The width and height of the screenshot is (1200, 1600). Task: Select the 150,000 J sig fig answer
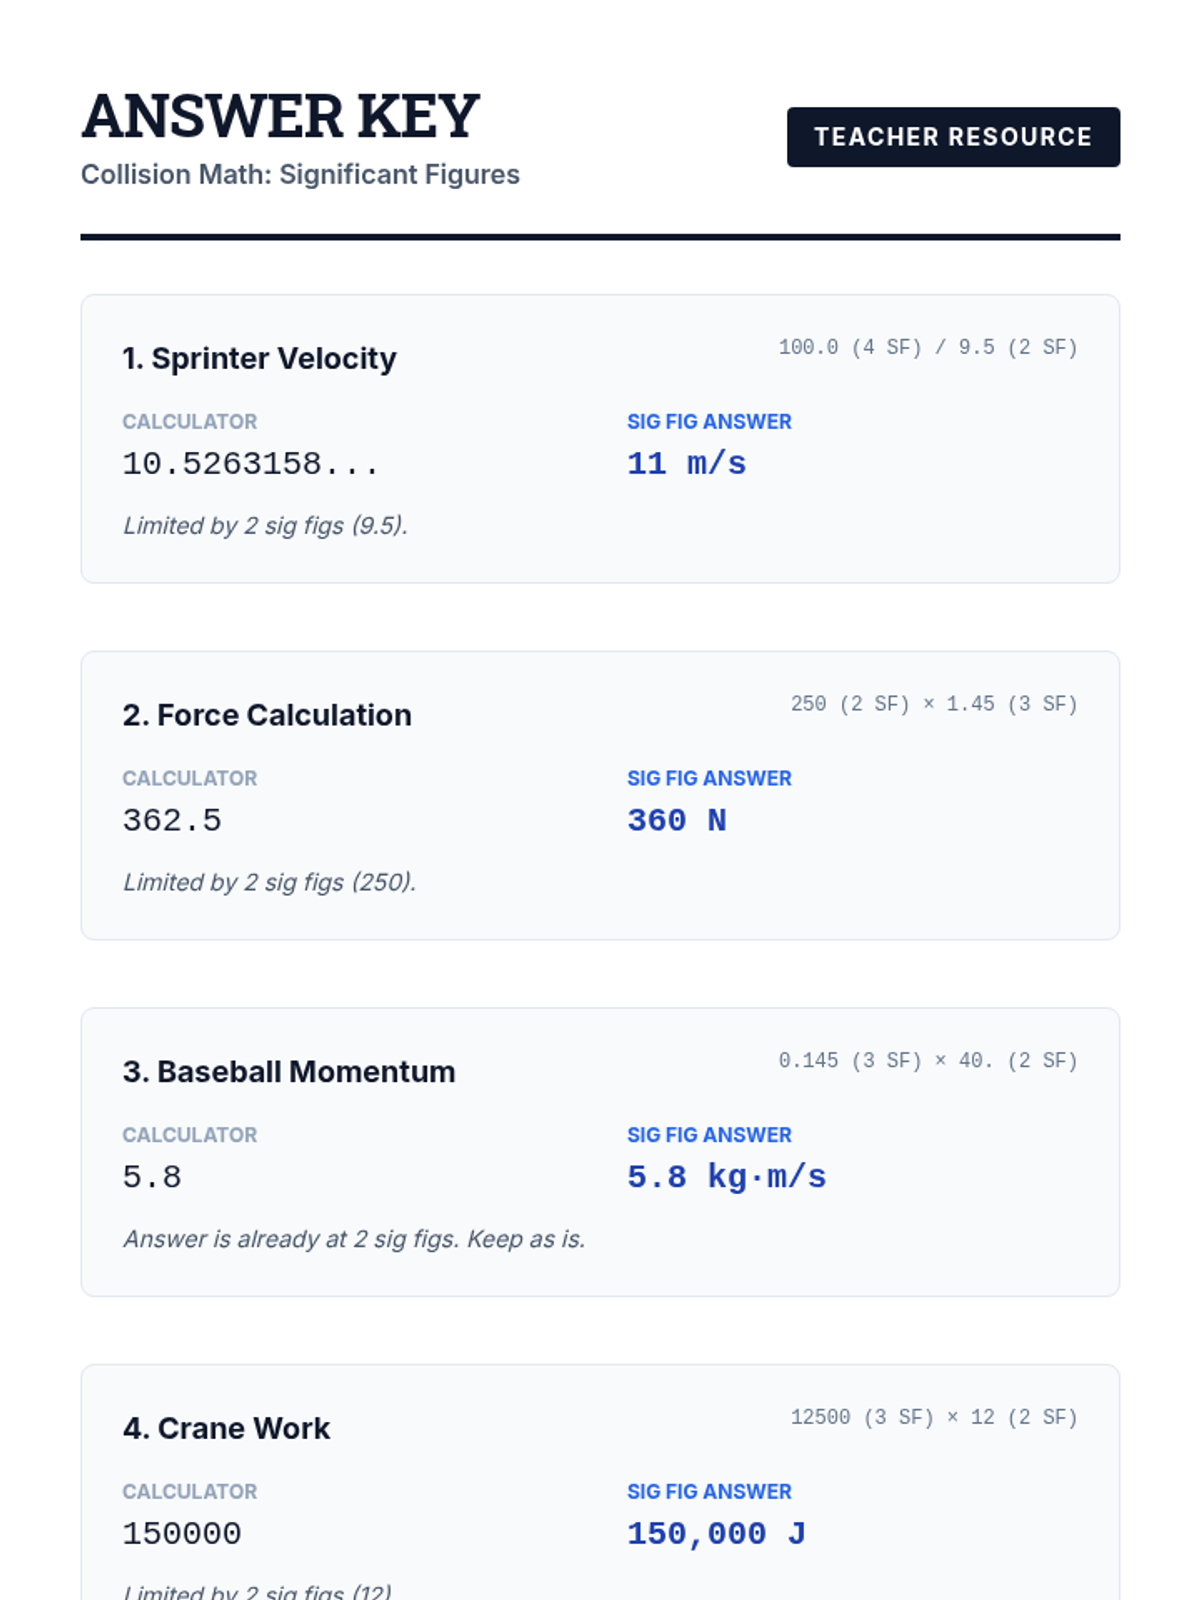pyautogui.click(x=716, y=1534)
